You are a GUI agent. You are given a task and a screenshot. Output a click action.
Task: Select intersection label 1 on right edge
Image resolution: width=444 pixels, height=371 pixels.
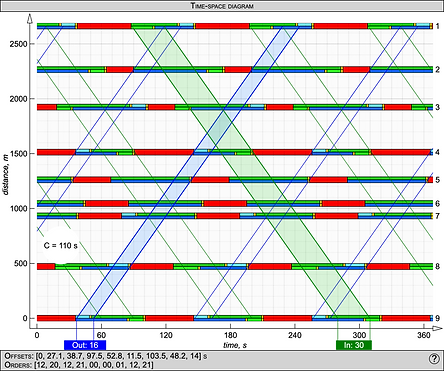[x=438, y=26]
